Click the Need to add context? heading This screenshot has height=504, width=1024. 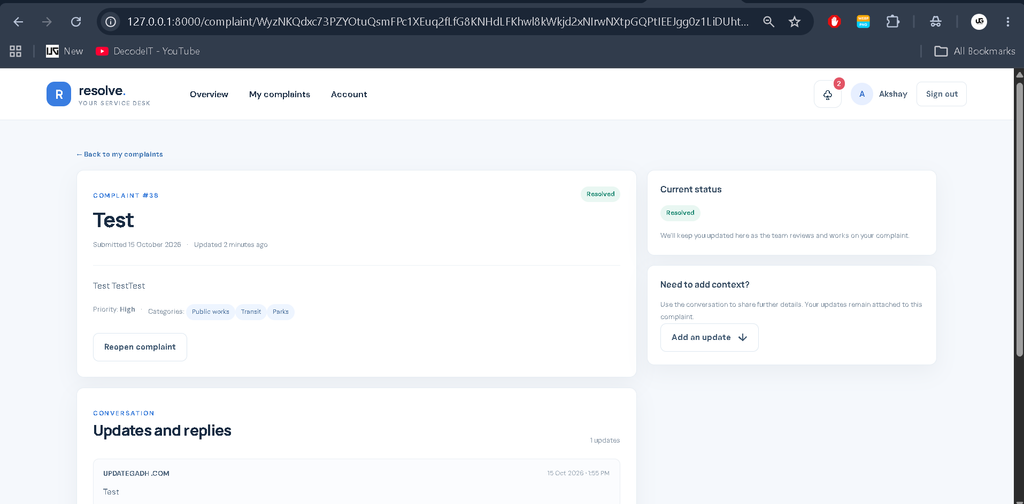coord(705,285)
